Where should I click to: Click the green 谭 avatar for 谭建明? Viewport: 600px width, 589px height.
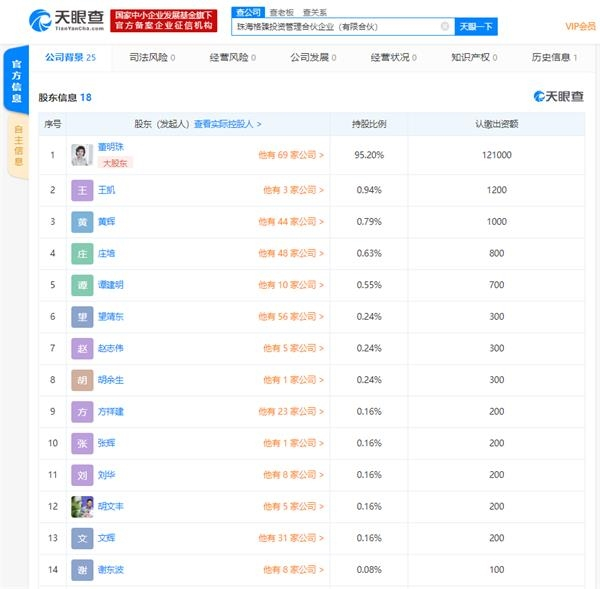click(x=82, y=285)
